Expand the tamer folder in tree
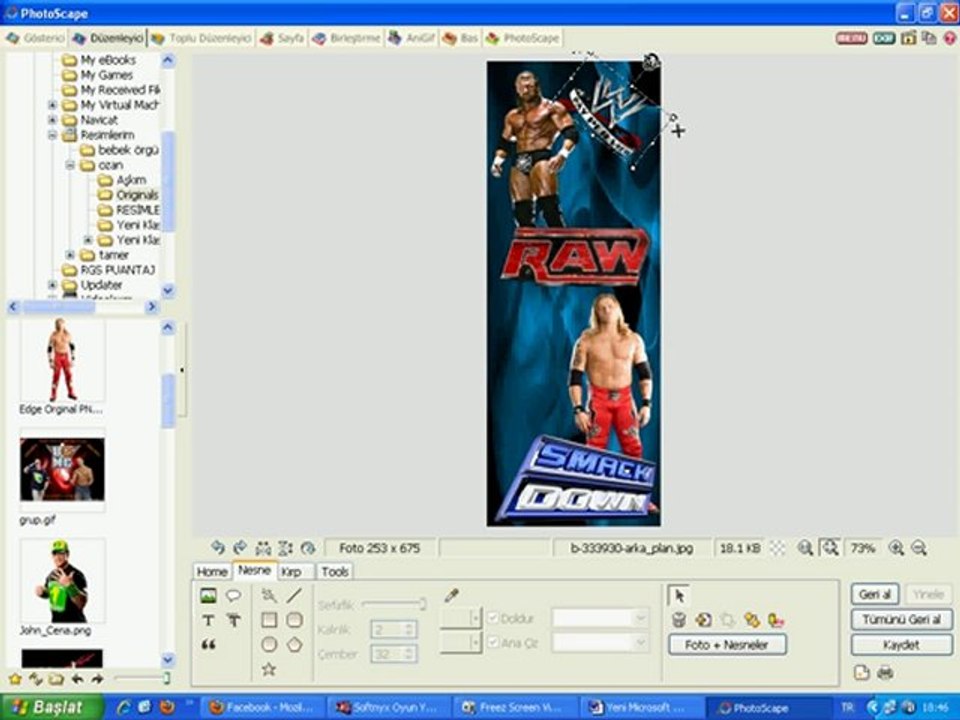The height and width of the screenshot is (720, 960). [x=70, y=255]
